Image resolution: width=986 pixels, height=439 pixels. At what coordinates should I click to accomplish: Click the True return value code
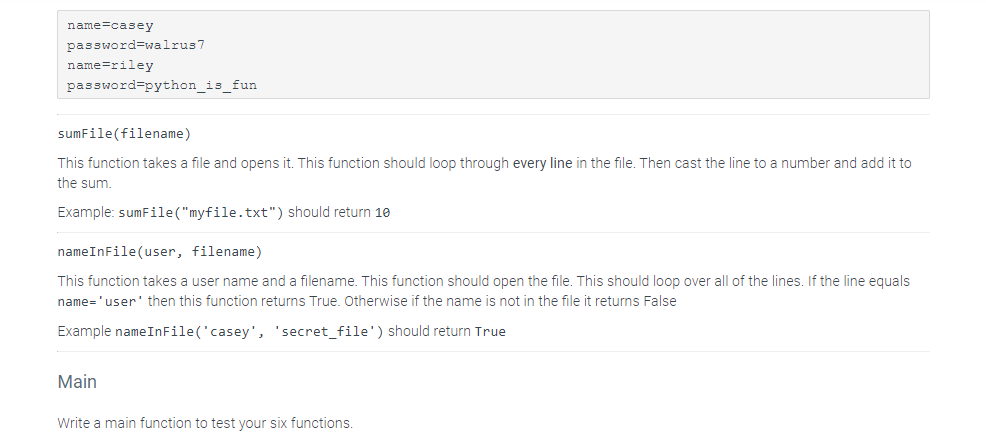point(490,332)
